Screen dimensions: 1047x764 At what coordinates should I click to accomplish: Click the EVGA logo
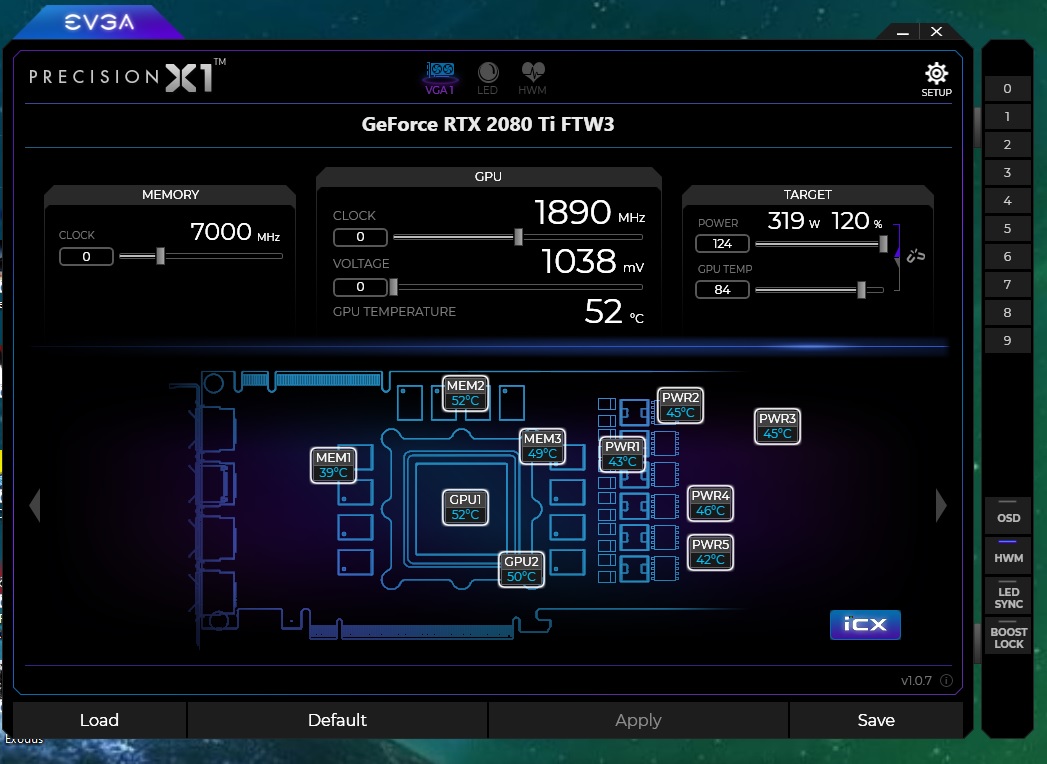99,22
